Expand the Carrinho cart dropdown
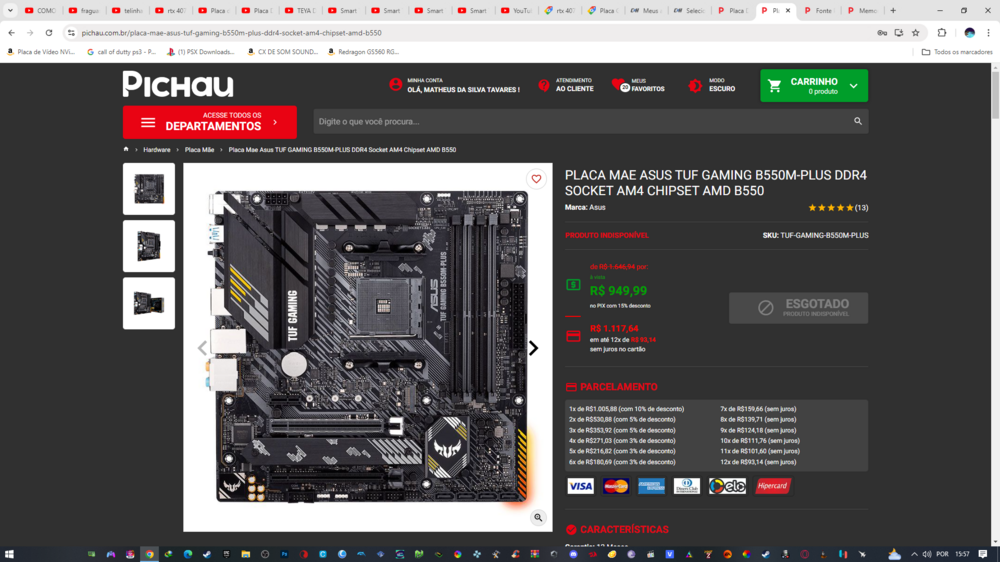This screenshot has height=562, width=1000. pos(853,86)
